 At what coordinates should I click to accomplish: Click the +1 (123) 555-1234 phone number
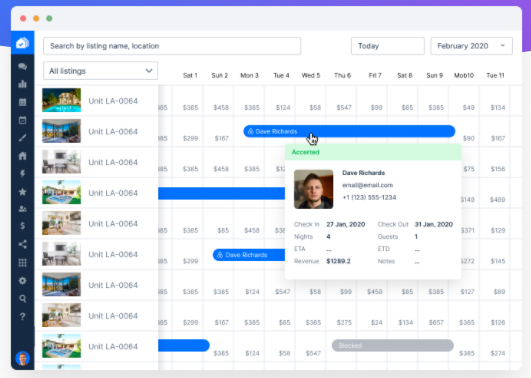pyautogui.click(x=369, y=197)
